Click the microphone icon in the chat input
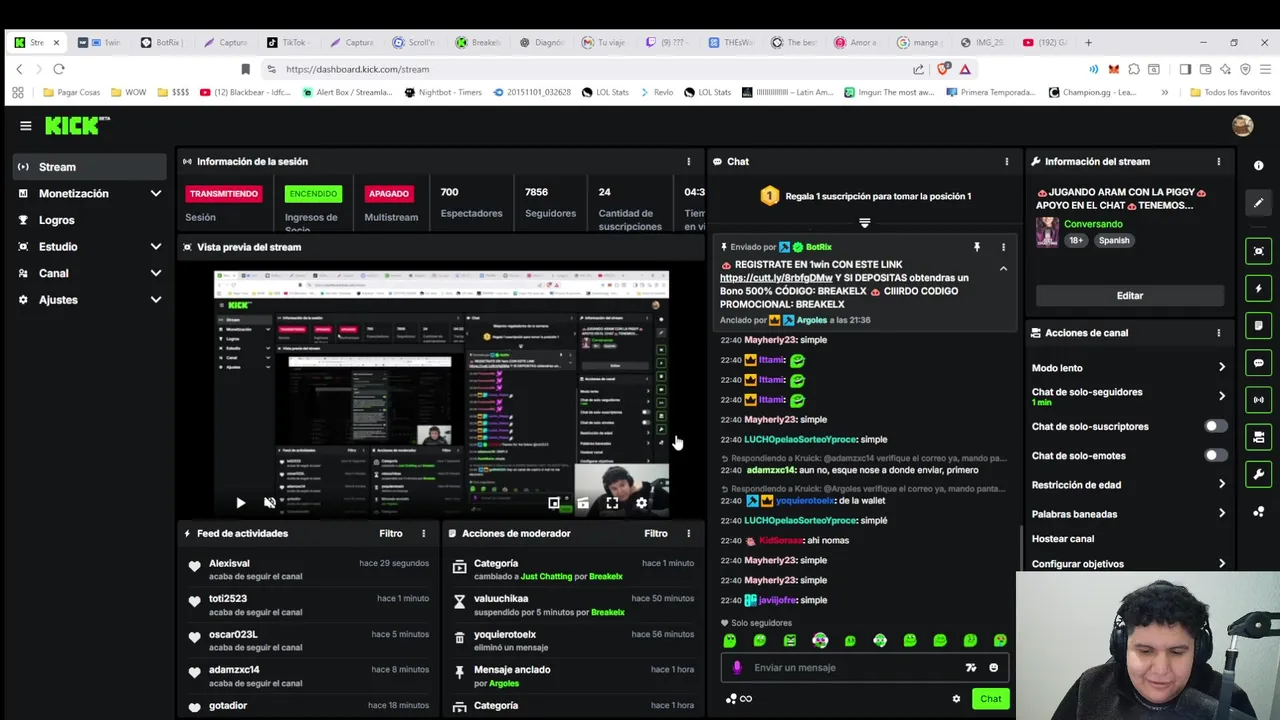The image size is (1280, 720). (x=737, y=668)
